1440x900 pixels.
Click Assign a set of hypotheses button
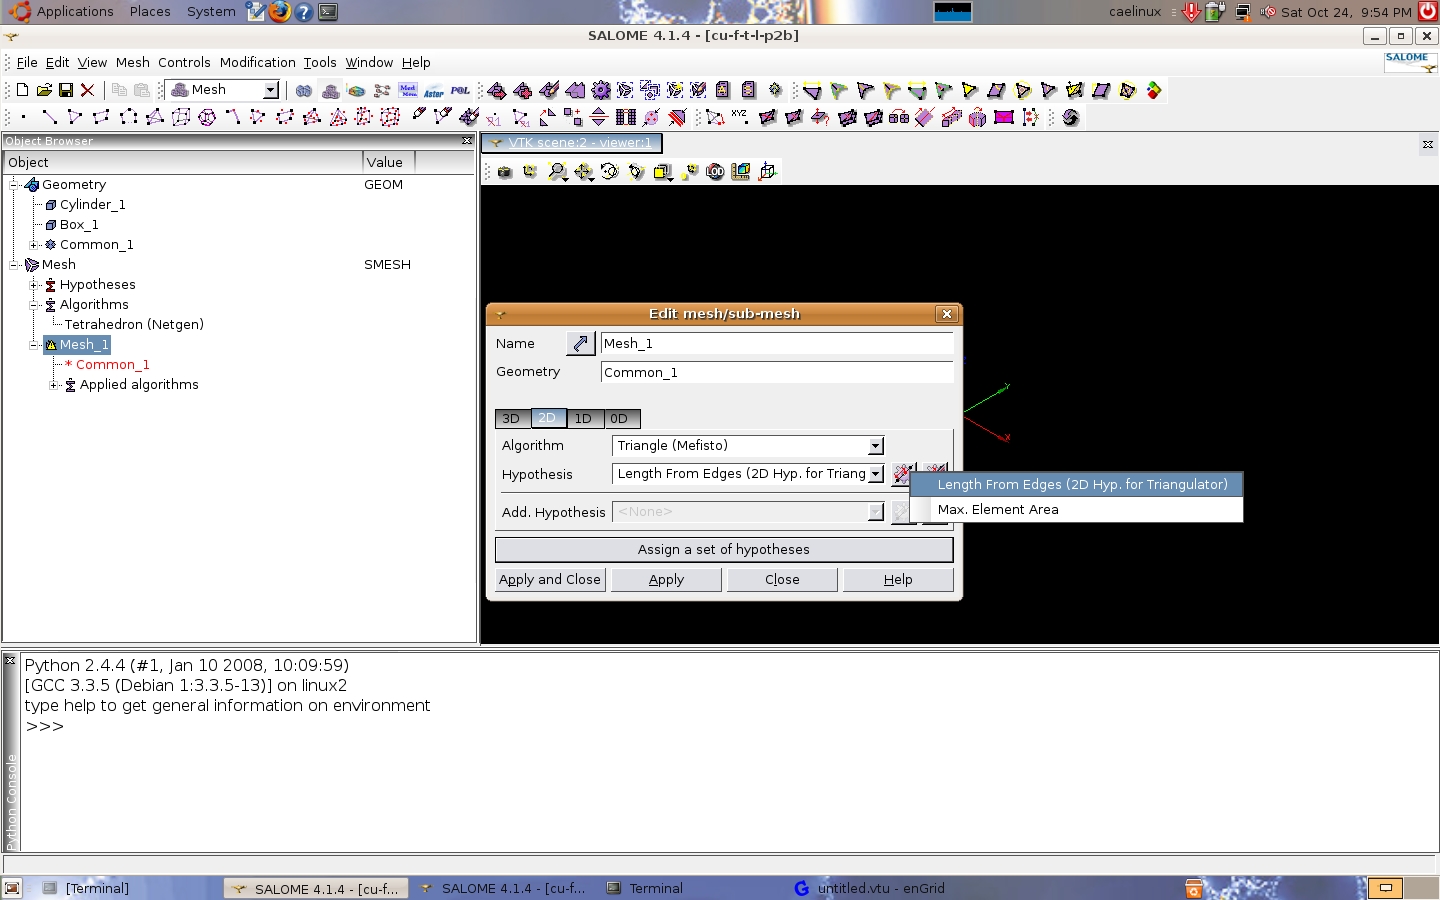point(723,550)
